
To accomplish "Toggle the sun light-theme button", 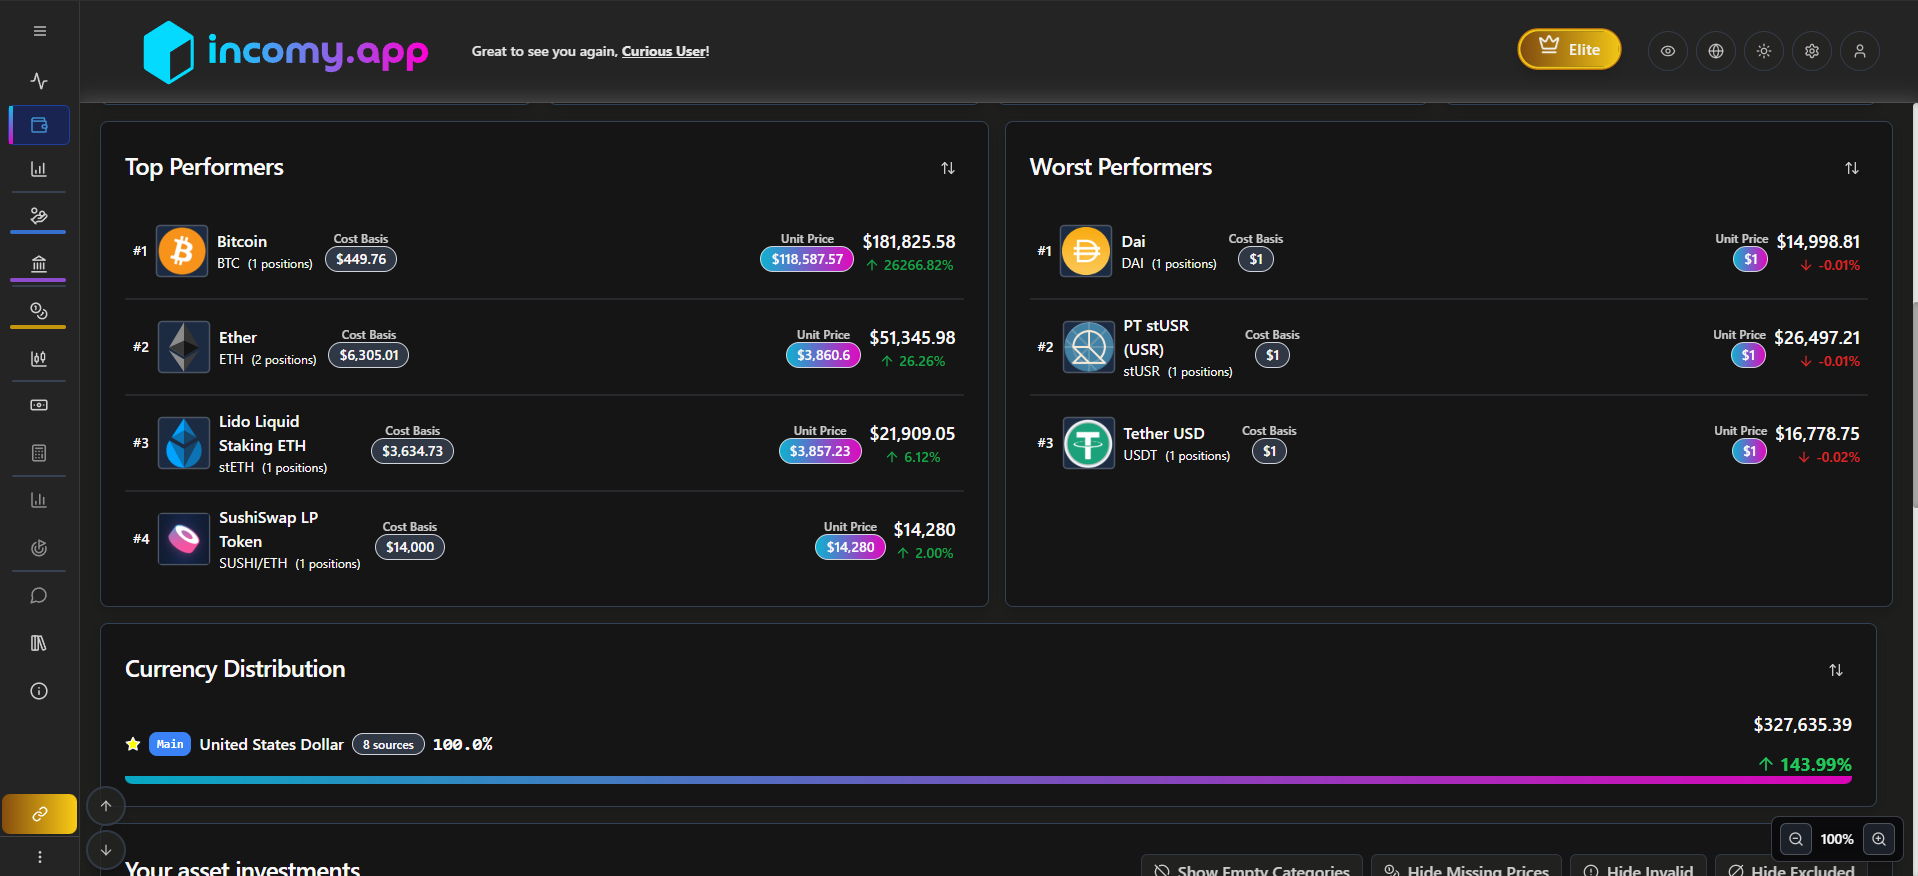I will click(1763, 51).
